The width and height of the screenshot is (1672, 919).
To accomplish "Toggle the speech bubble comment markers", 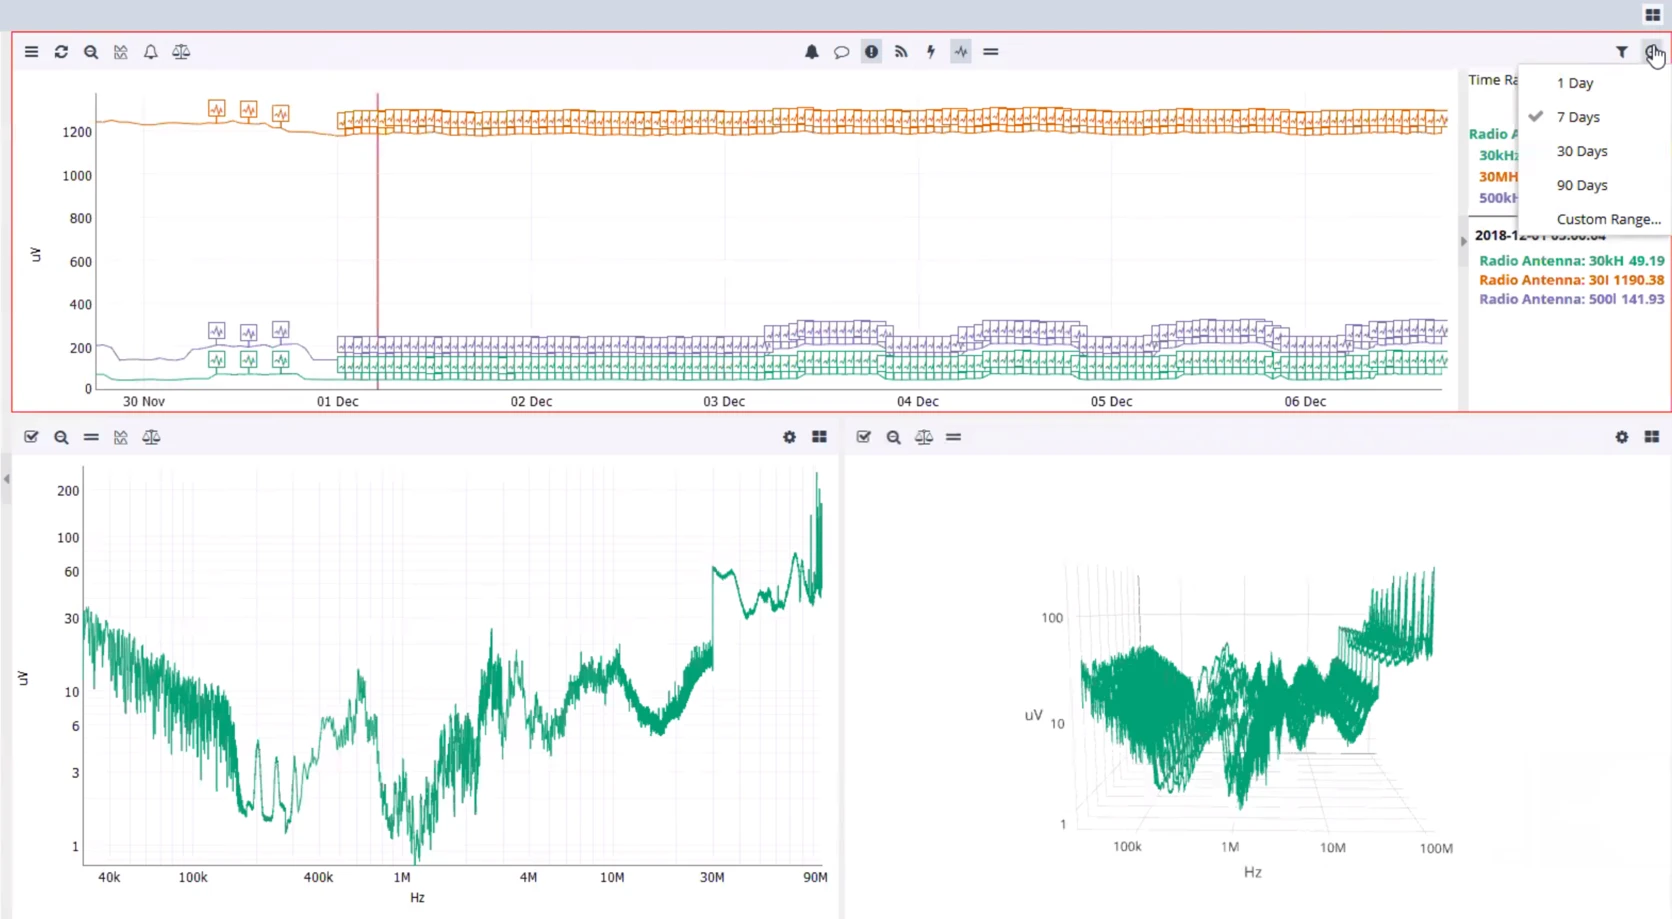I will (x=841, y=52).
